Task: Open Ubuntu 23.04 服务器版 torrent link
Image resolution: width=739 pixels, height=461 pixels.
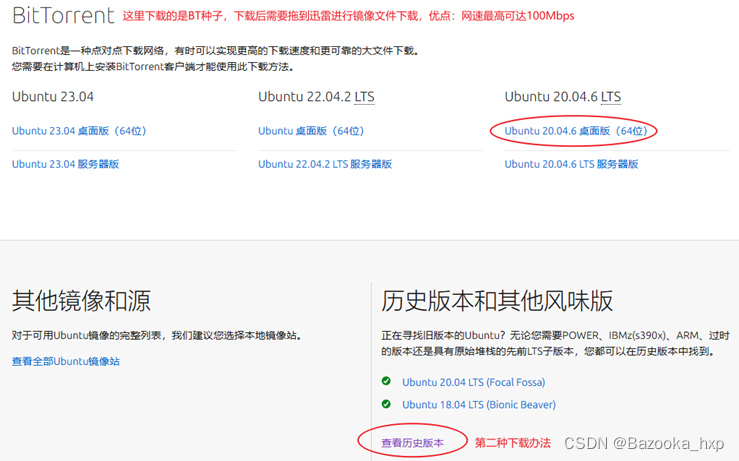Action: (x=66, y=164)
